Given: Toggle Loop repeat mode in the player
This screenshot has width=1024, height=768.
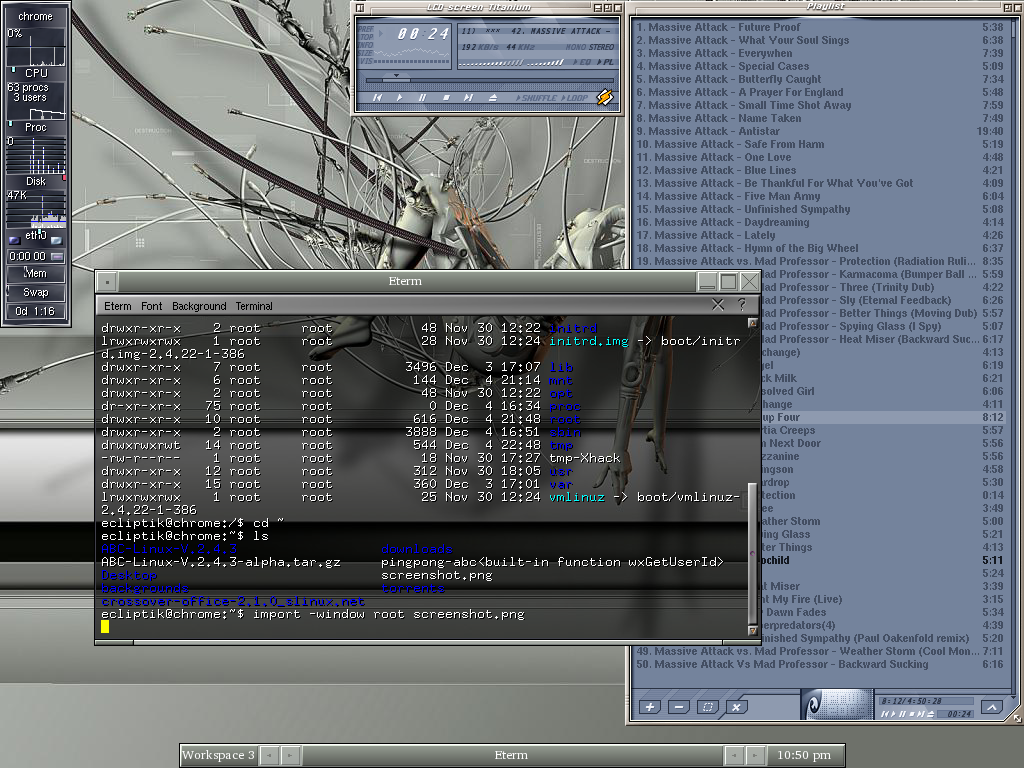Looking at the screenshot, I should coord(577,98).
